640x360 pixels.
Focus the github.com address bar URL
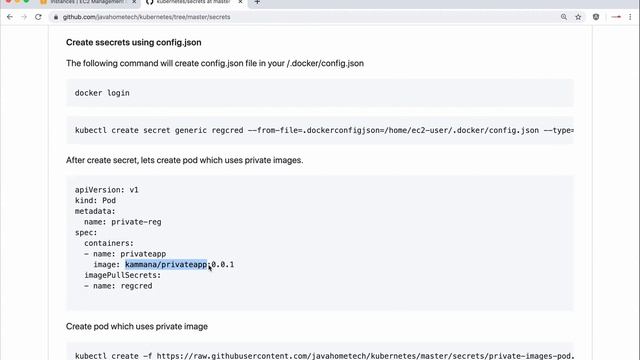(146, 17)
